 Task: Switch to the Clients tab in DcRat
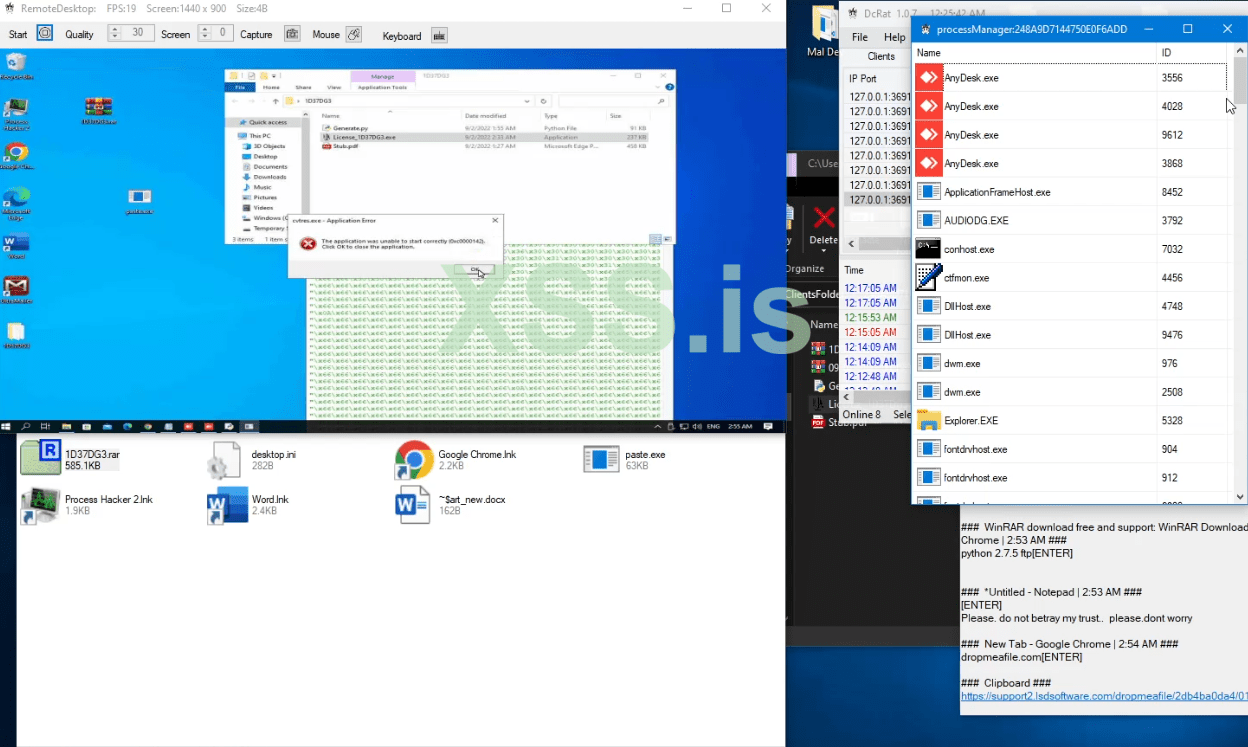coord(881,56)
